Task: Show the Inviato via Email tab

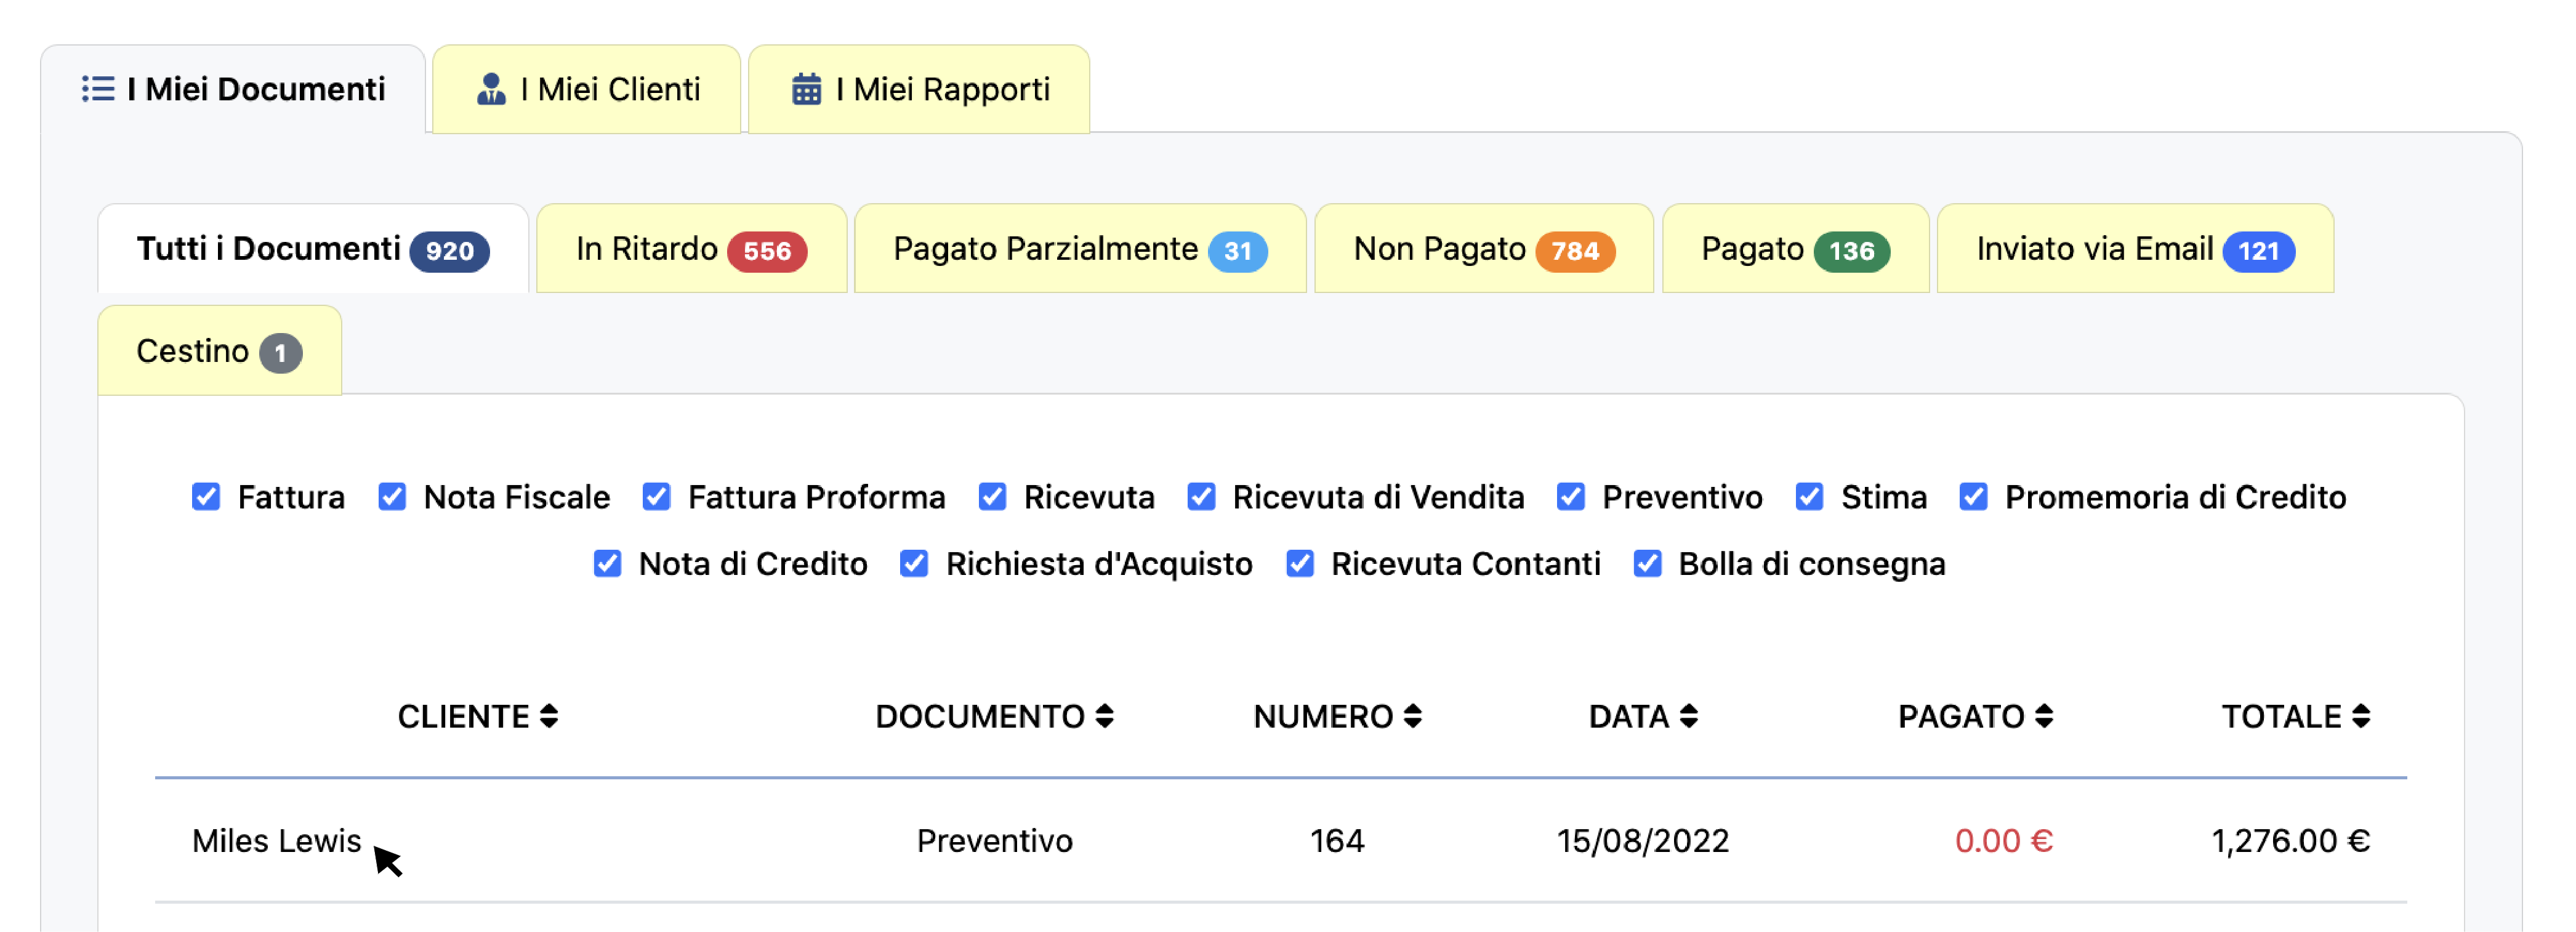Action: [x=2135, y=249]
